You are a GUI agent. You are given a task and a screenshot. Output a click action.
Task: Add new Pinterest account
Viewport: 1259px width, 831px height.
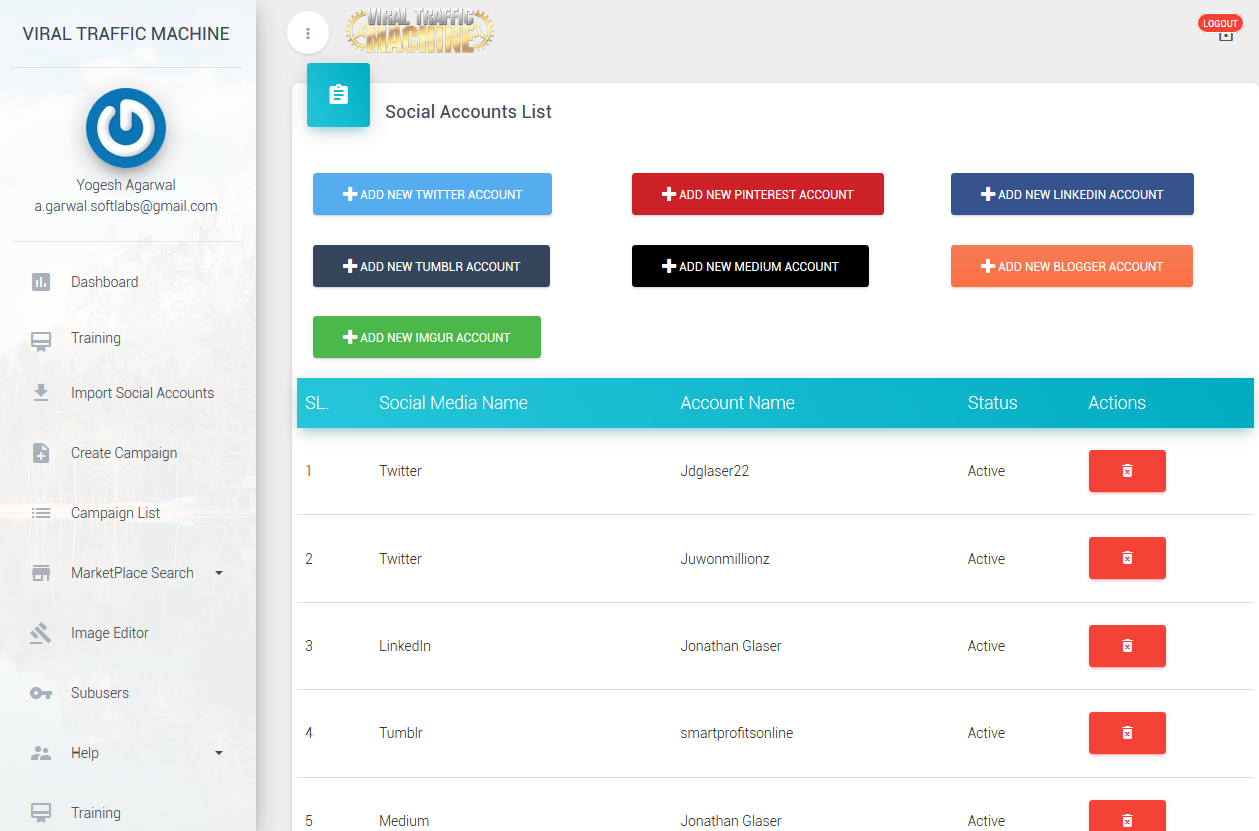758,194
